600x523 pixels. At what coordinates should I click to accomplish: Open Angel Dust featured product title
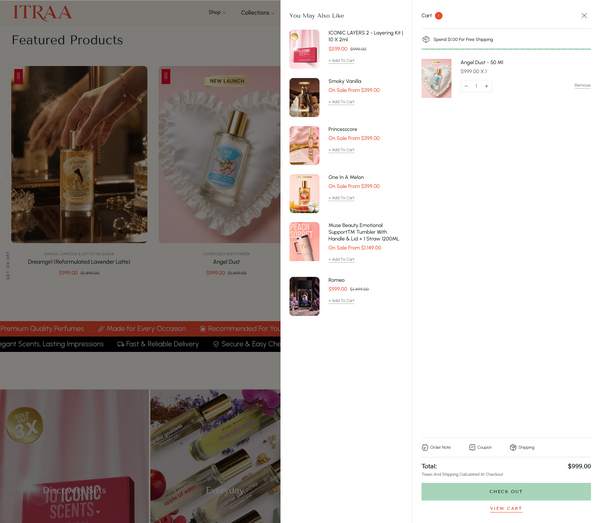226,262
